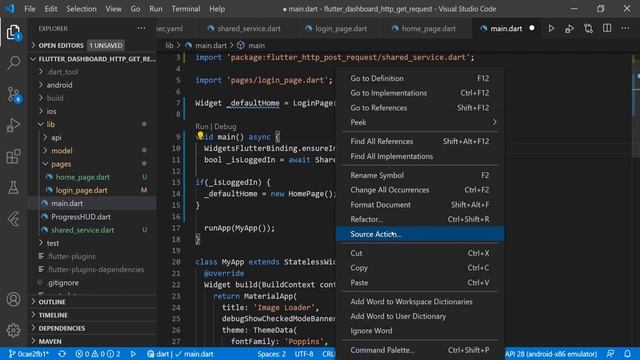
Task: Click the feedback icon in status bar
Action: [611, 354]
